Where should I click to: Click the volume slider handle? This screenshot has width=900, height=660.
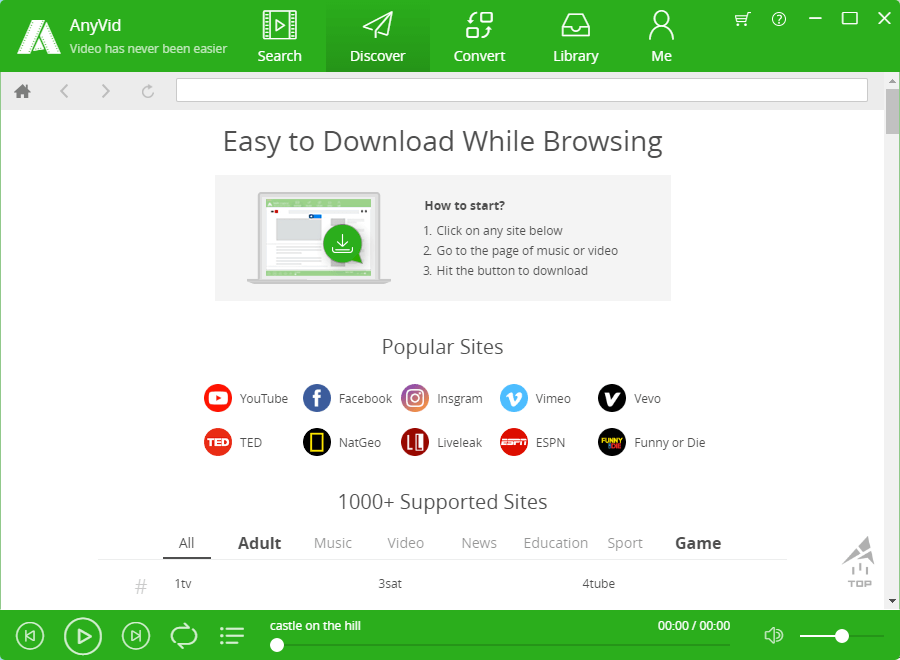tap(842, 636)
